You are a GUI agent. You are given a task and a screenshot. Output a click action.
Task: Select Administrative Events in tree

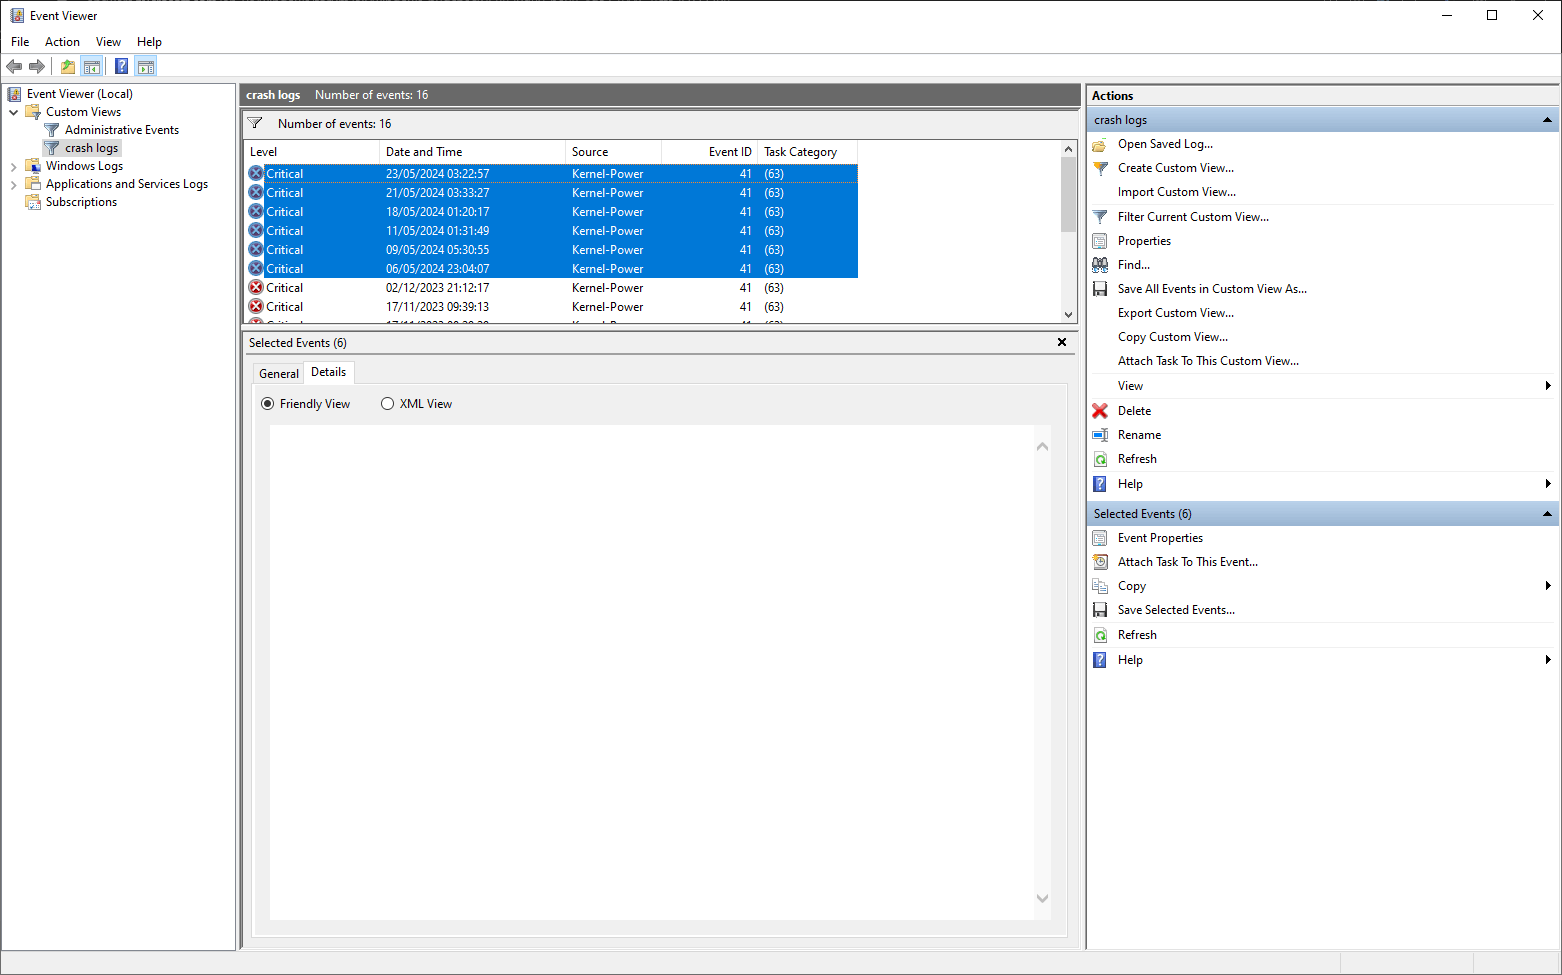point(122,130)
